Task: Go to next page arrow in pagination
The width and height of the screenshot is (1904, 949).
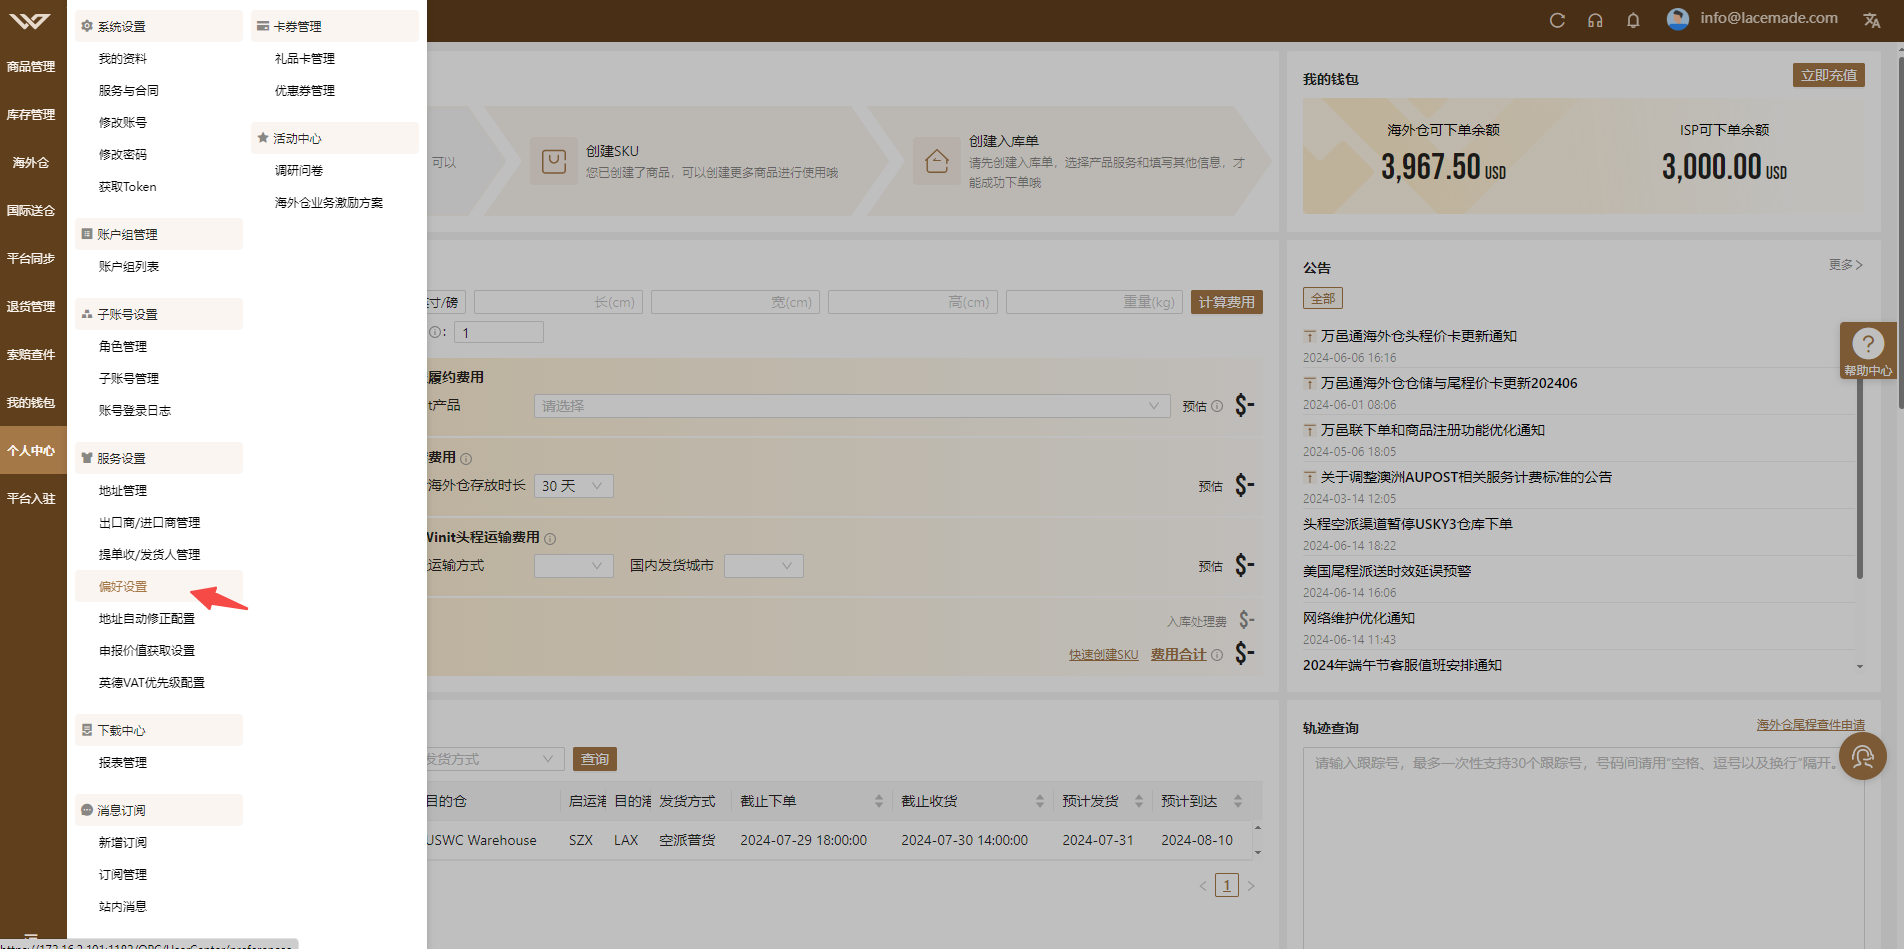Action: [x=1251, y=886]
